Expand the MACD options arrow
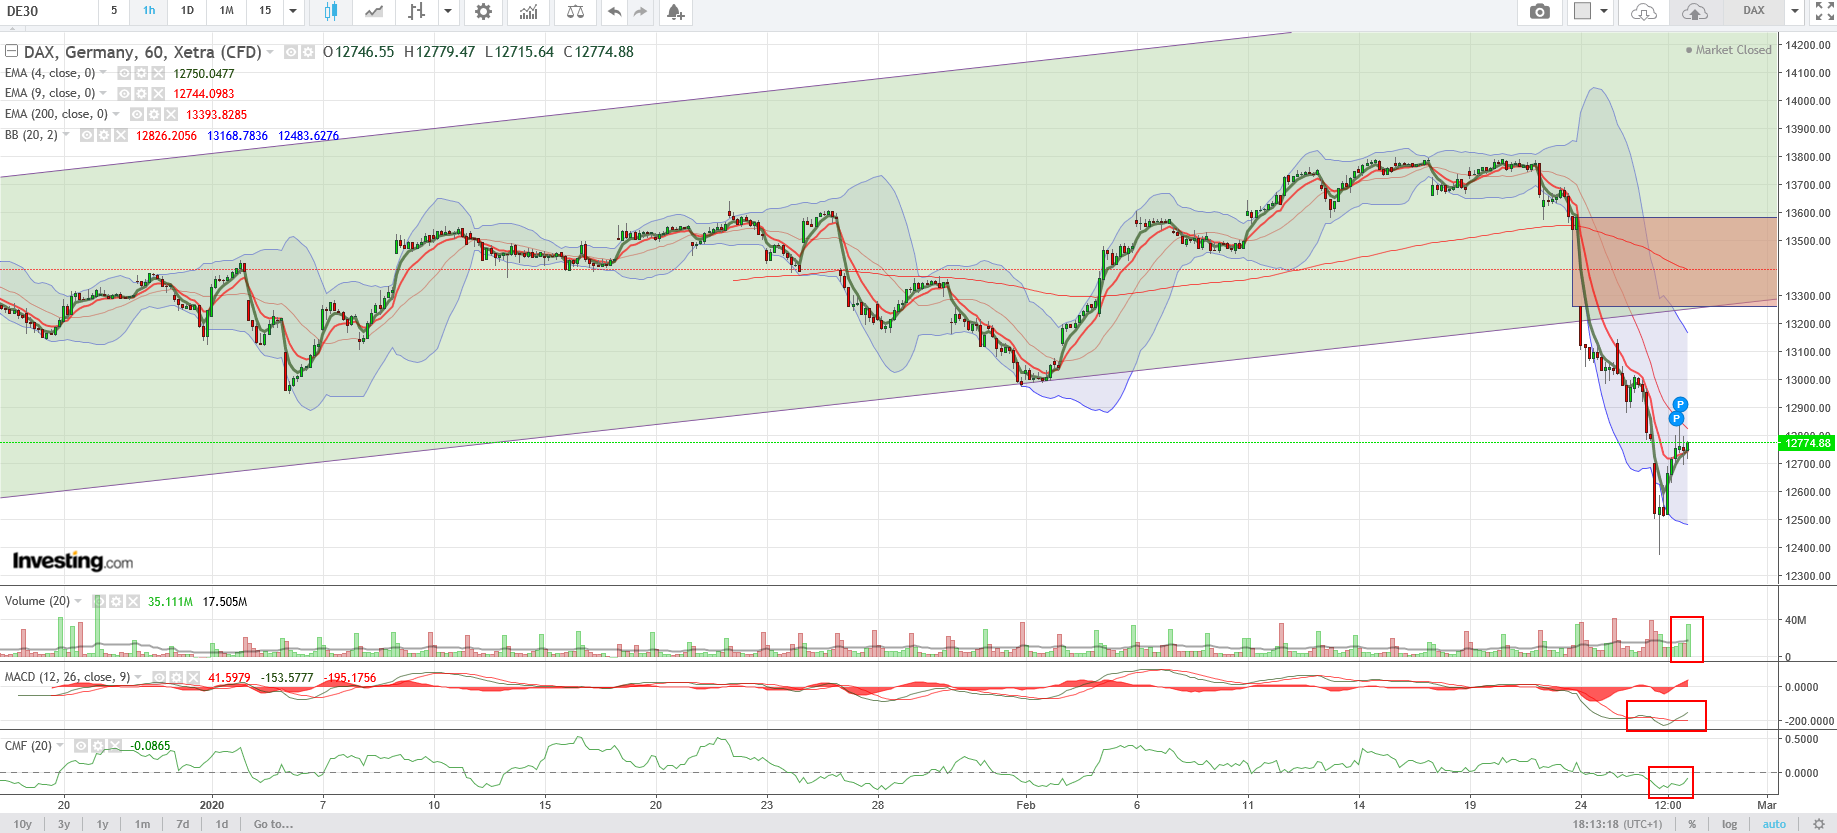 (x=138, y=677)
